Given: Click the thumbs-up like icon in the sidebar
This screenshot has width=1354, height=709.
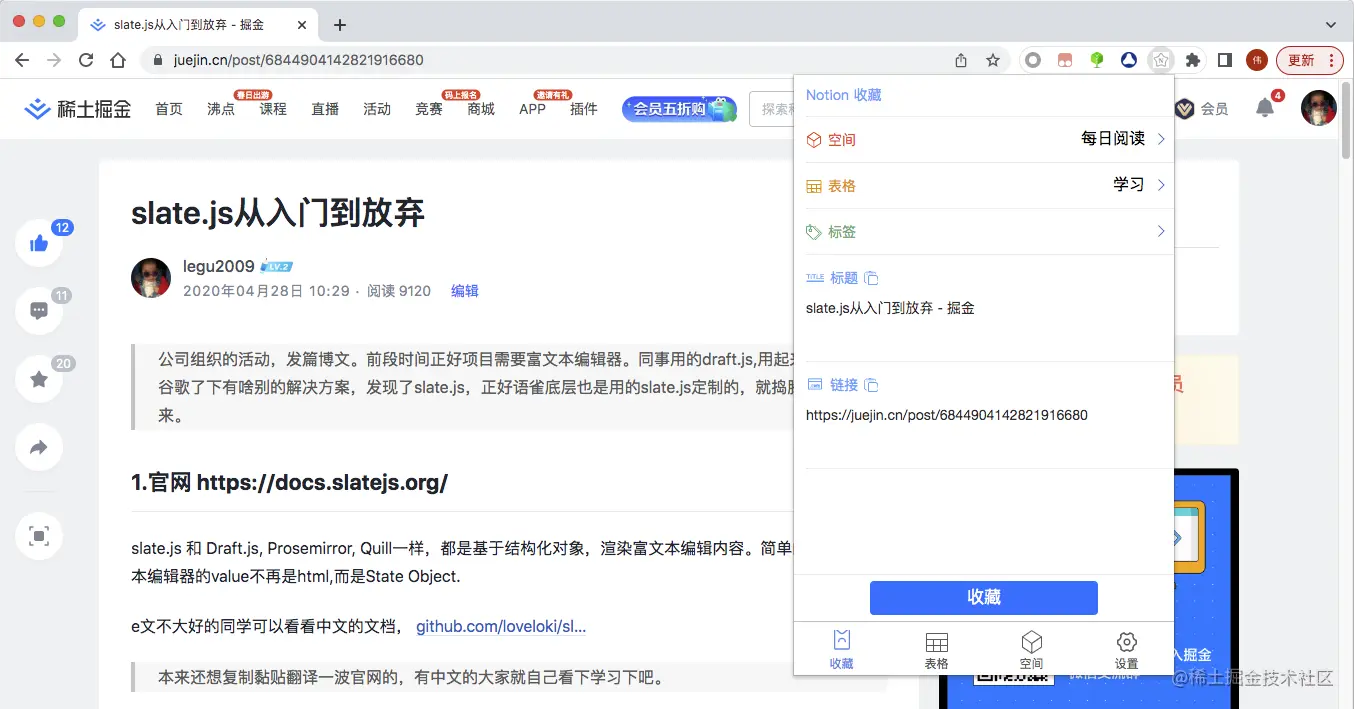Looking at the screenshot, I should coord(38,243).
